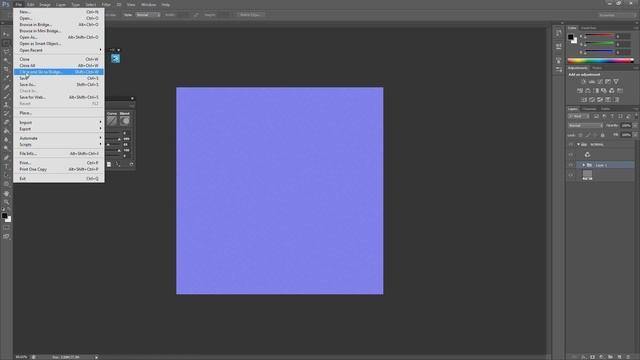Open the layer blend mode dropdown
640x360 pixels.
click(586, 126)
